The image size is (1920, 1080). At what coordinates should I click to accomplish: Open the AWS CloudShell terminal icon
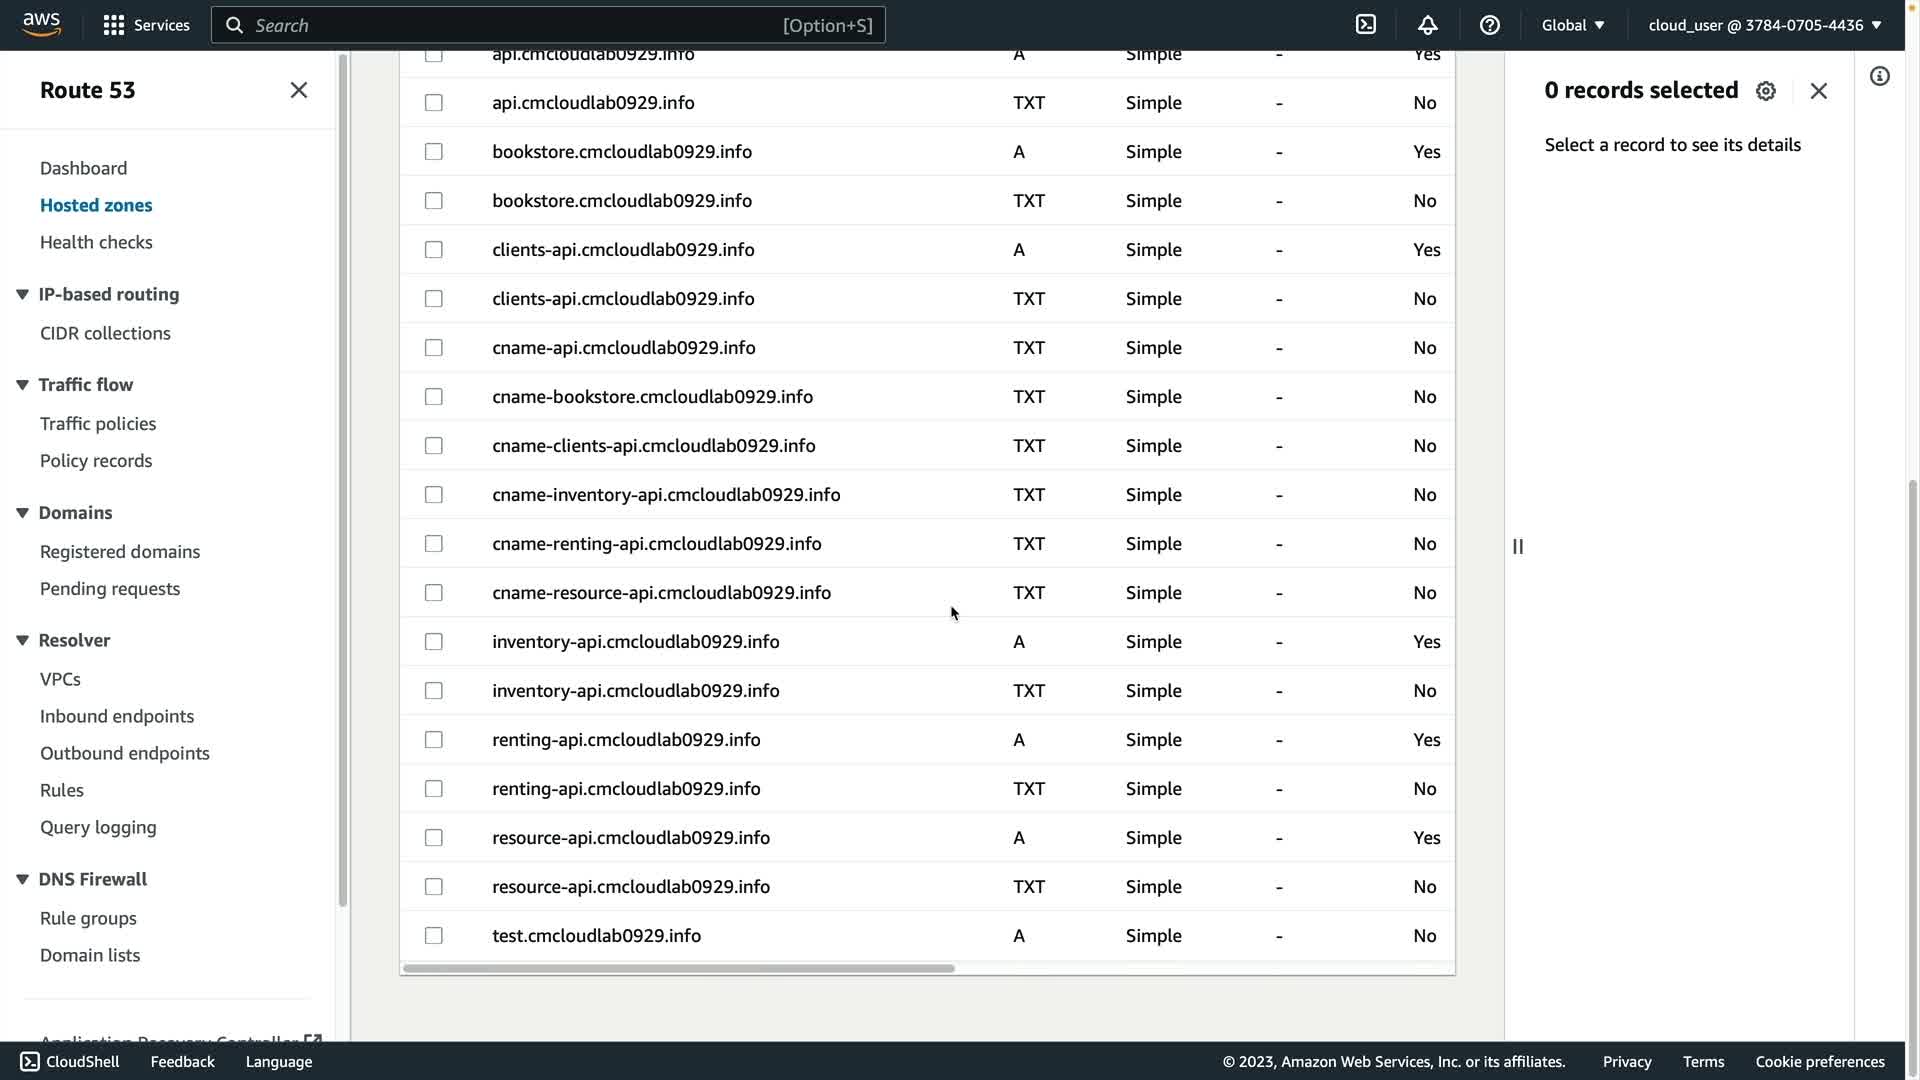tap(1366, 25)
